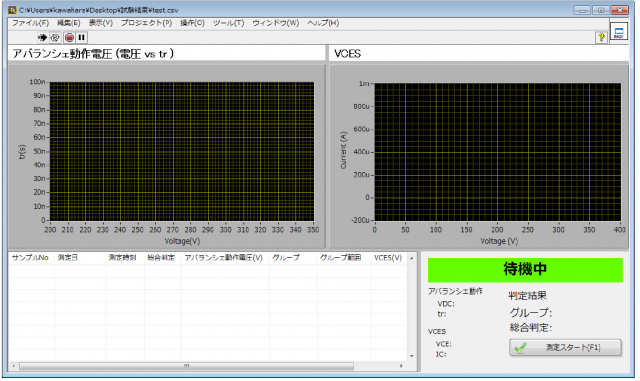Click the 総合判定: result label
Image resolution: width=640 pixels, height=381 pixels.
coord(531,328)
